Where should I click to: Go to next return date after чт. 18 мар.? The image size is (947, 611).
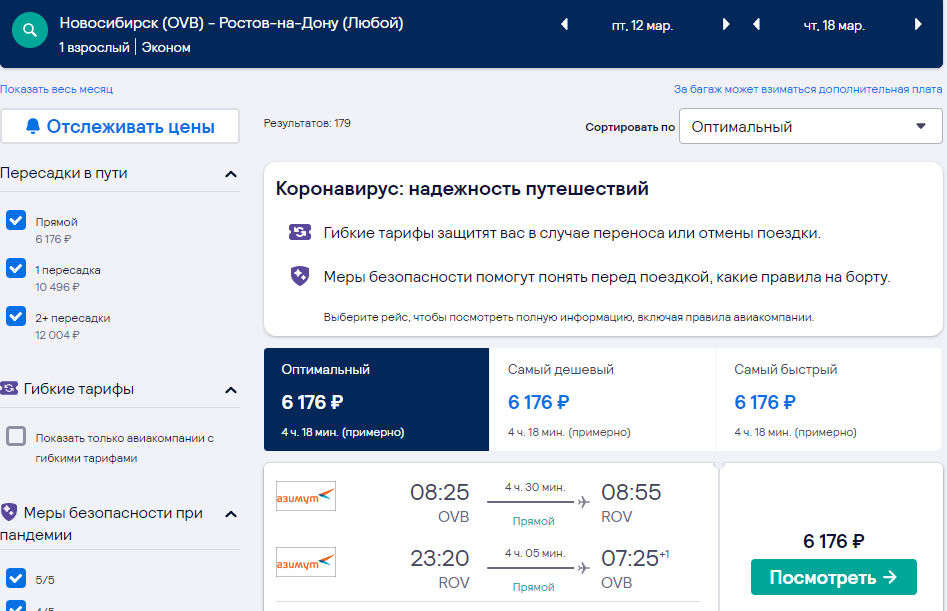(x=918, y=25)
